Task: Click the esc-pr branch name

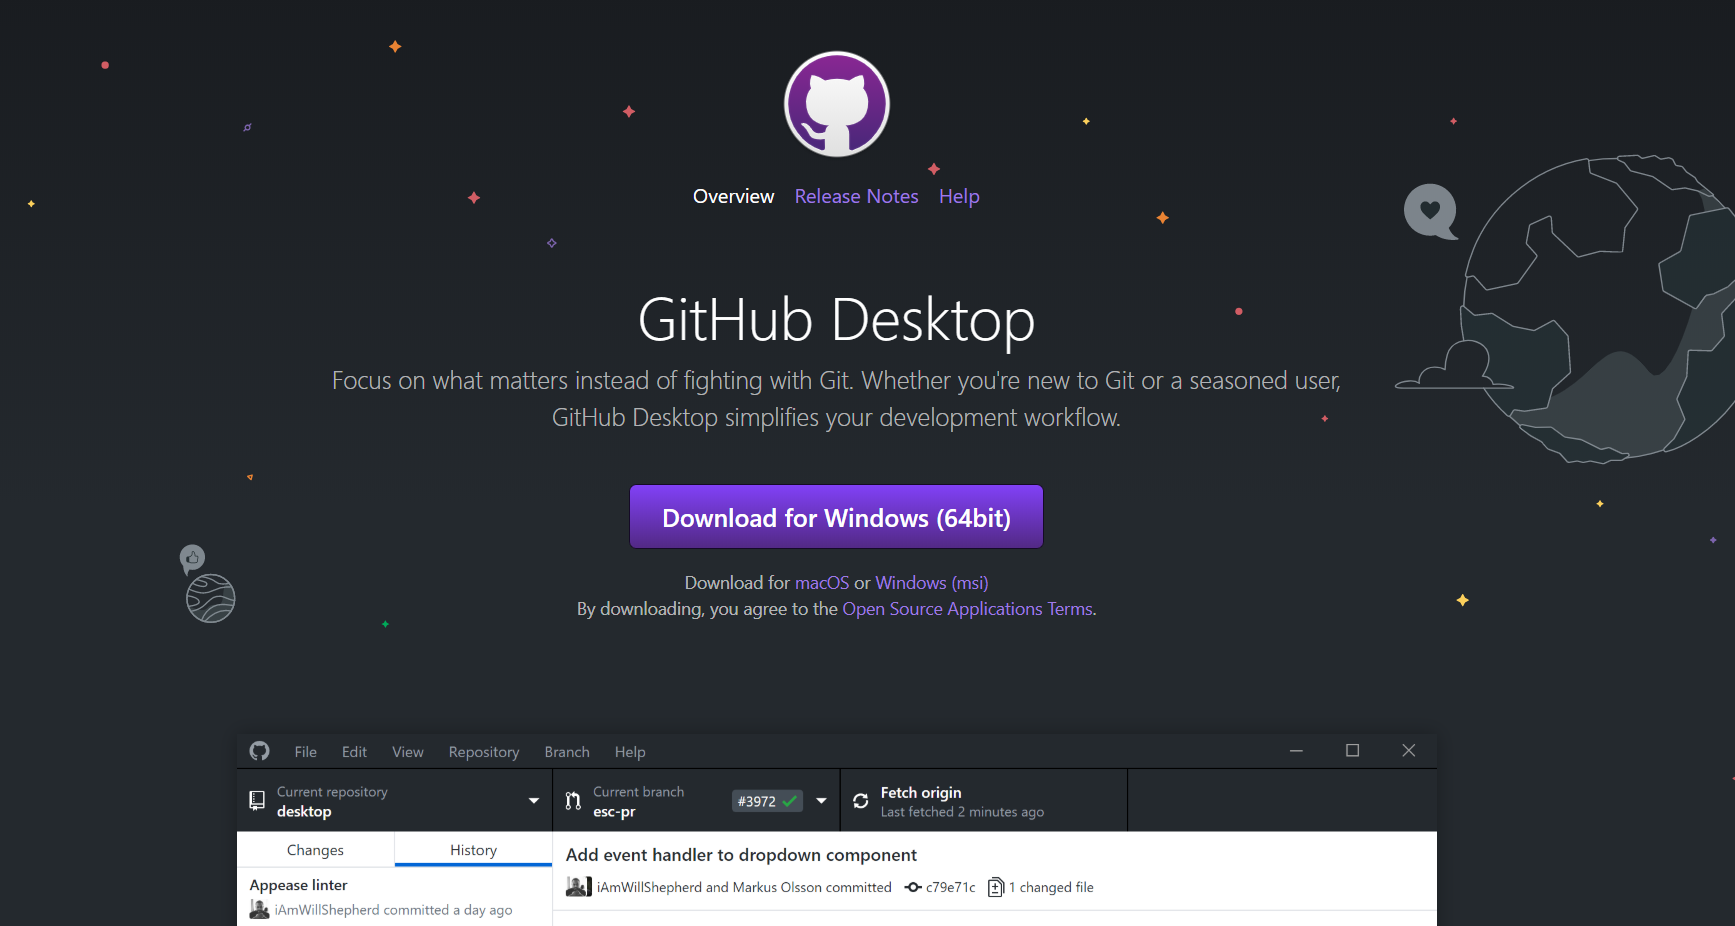Action: 614,812
